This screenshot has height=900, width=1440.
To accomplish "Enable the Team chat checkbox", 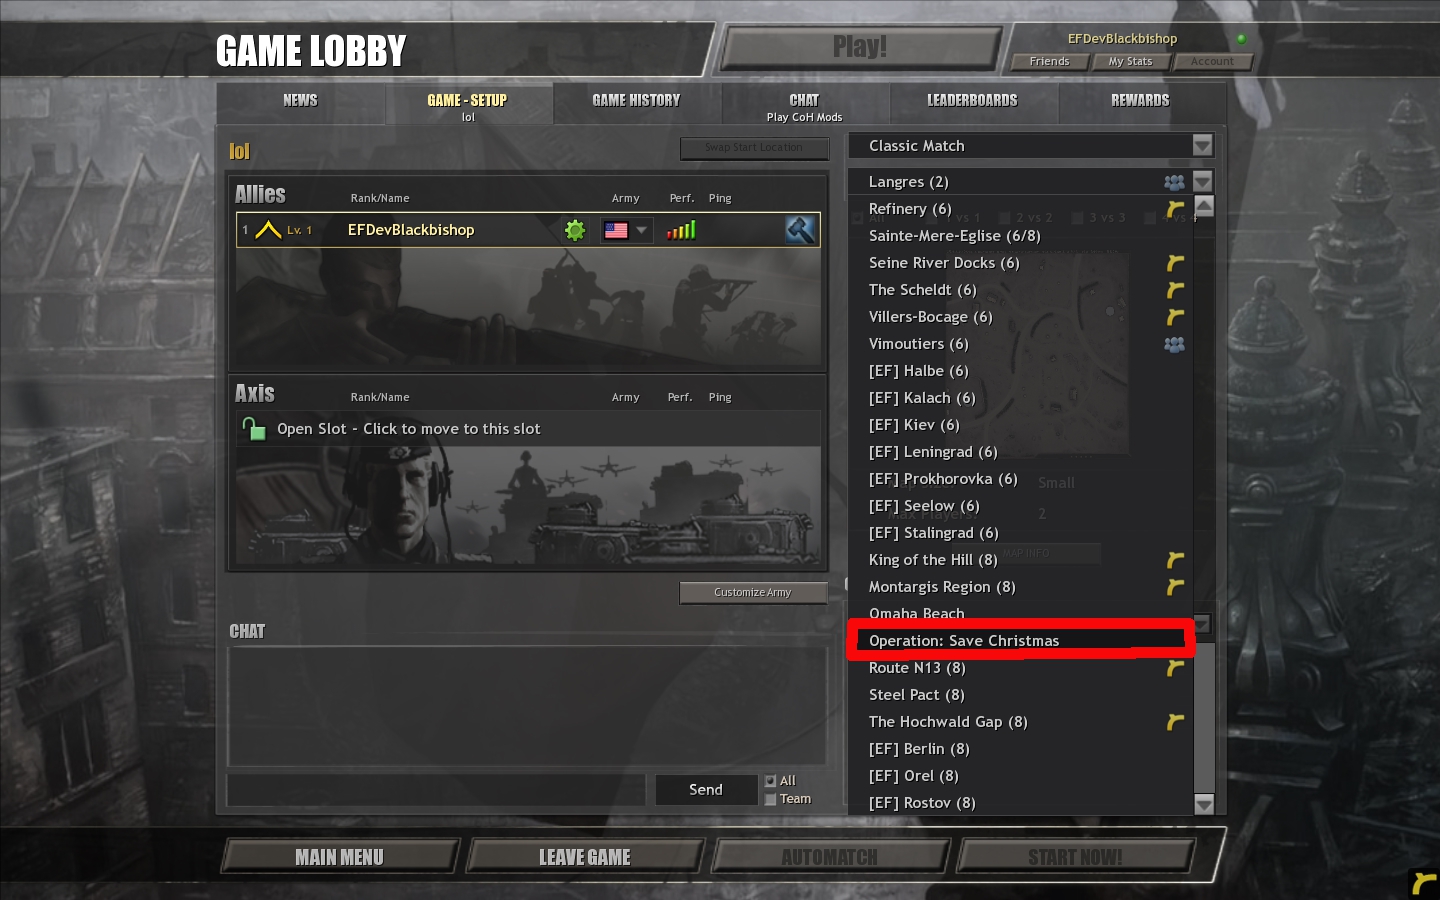I will coord(770,799).
